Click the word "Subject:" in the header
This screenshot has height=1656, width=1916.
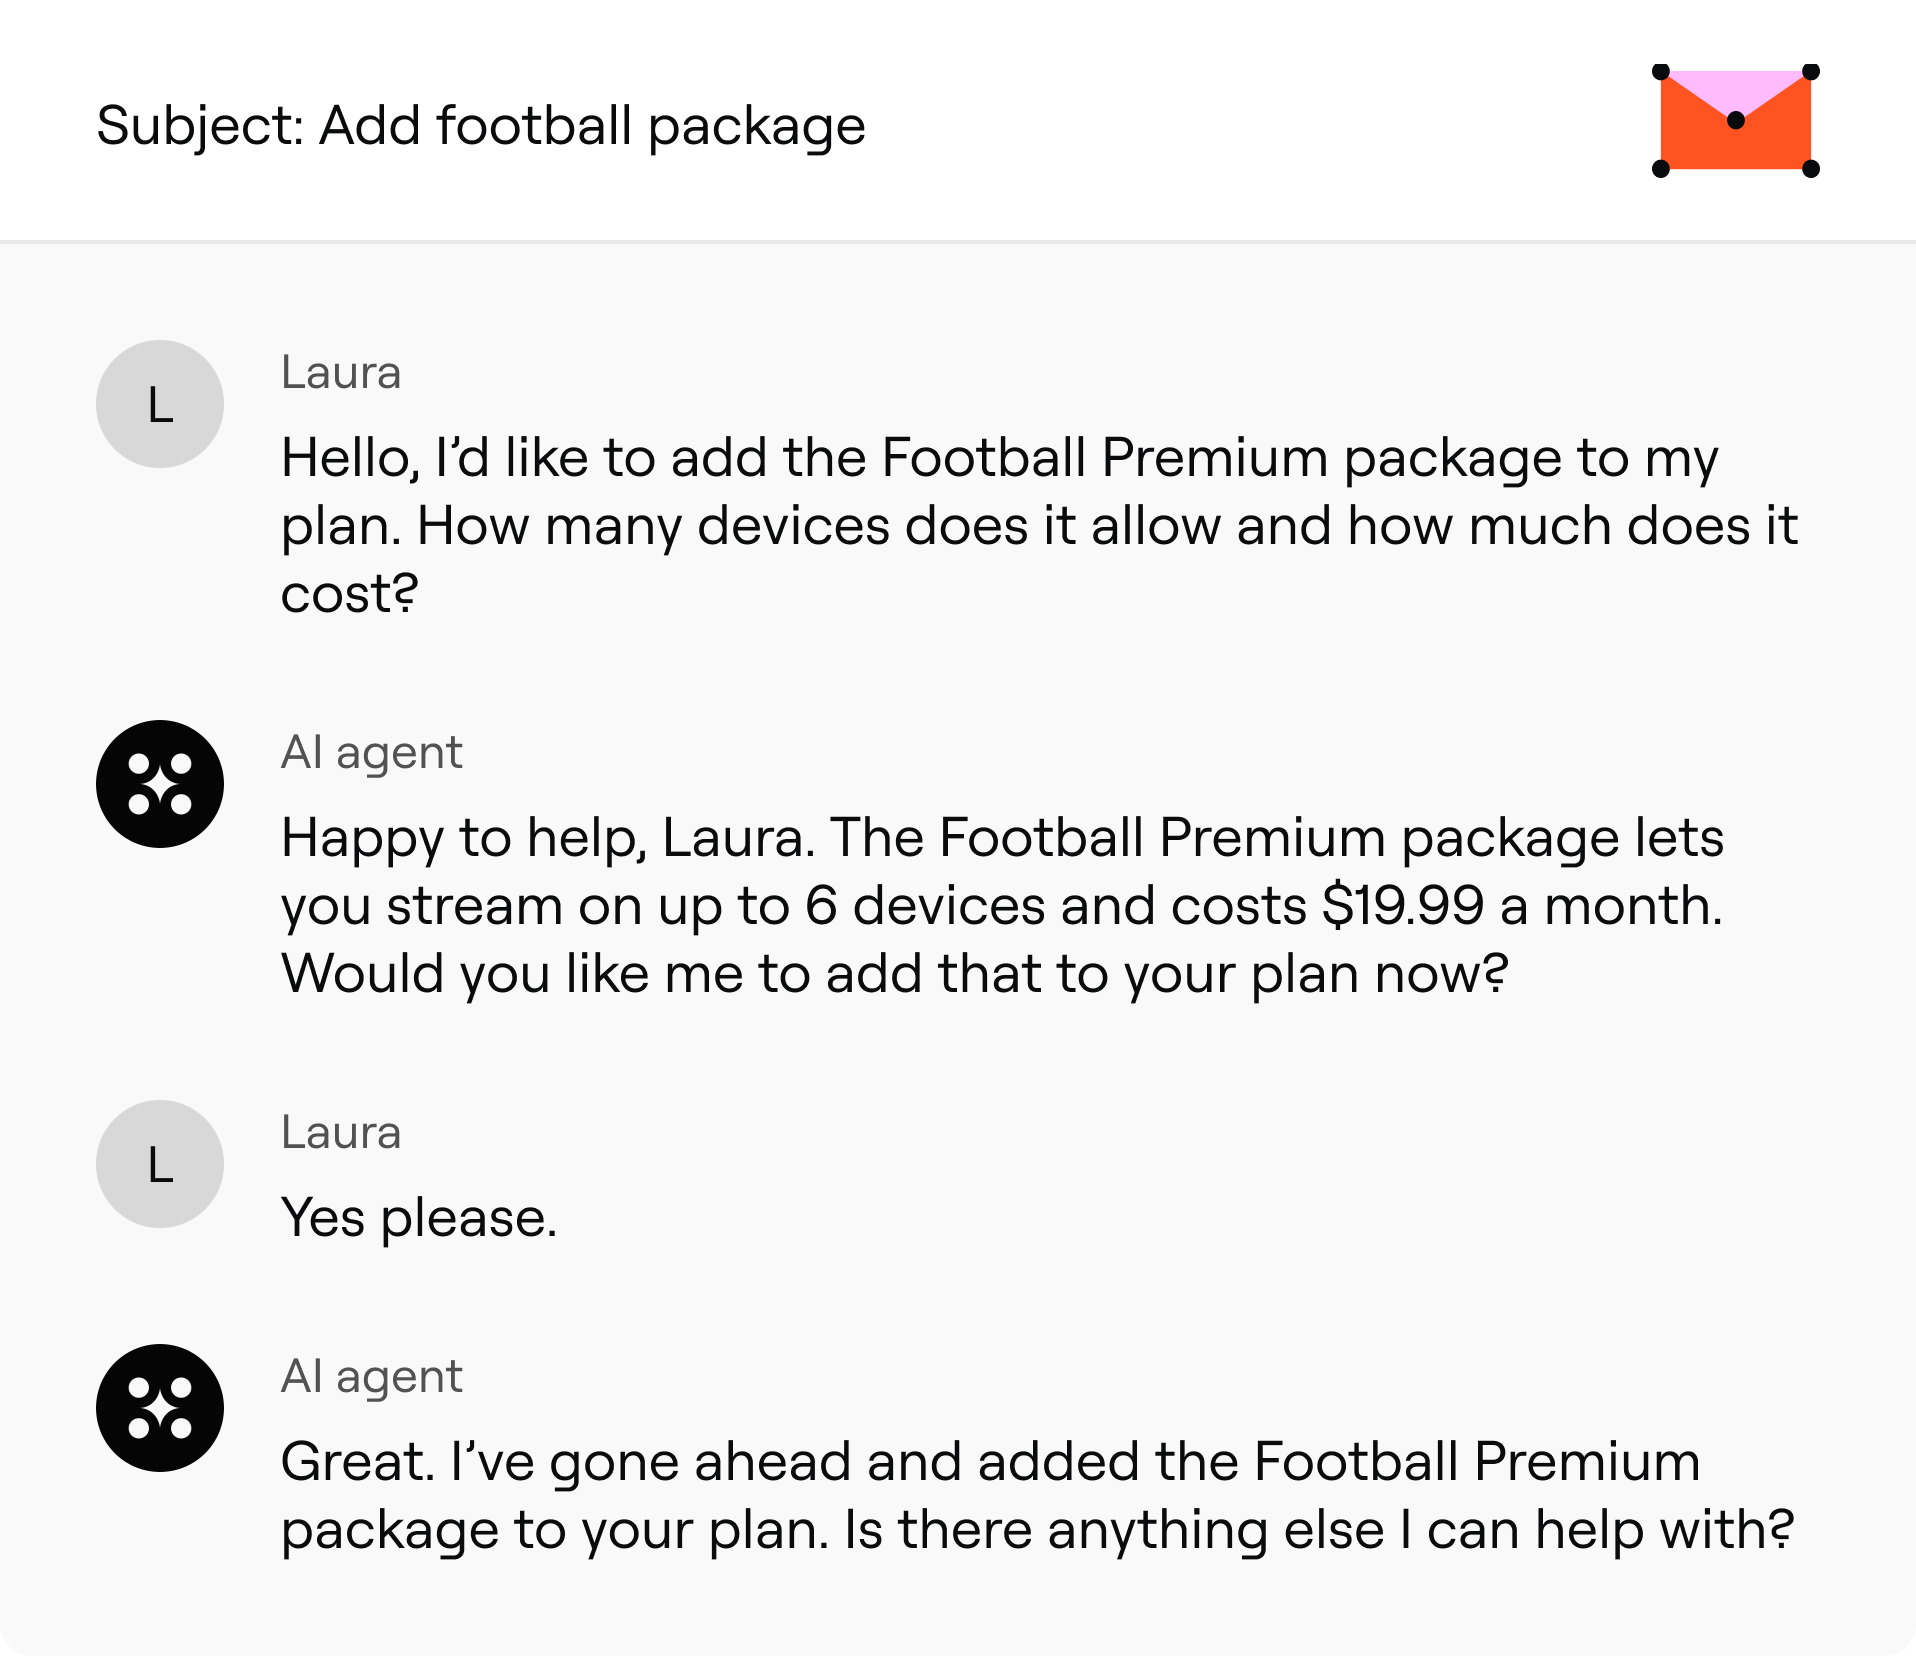200,126
